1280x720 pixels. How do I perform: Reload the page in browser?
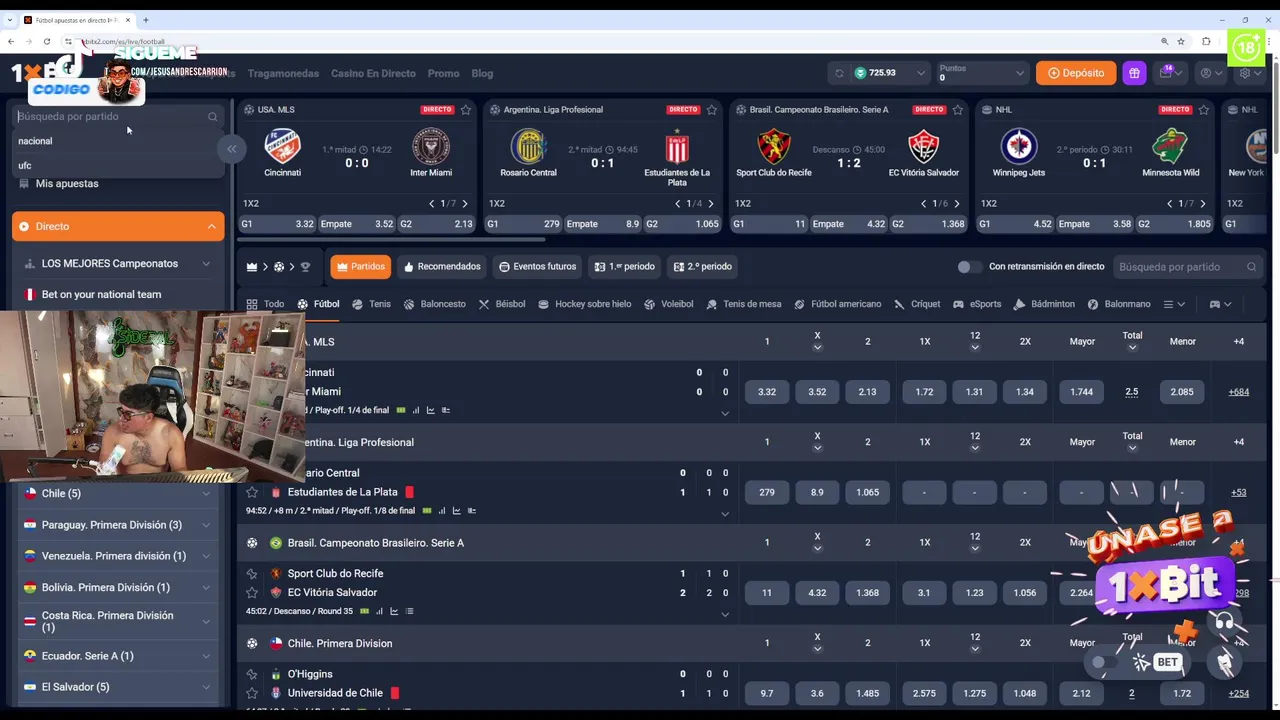[x=47, y=41]
